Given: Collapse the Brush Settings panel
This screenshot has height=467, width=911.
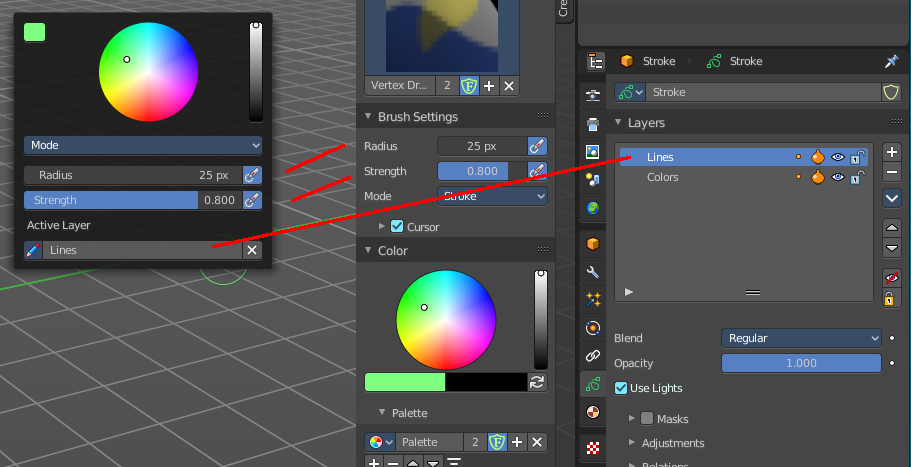Looking at the screenshot, I should [368, 116].
